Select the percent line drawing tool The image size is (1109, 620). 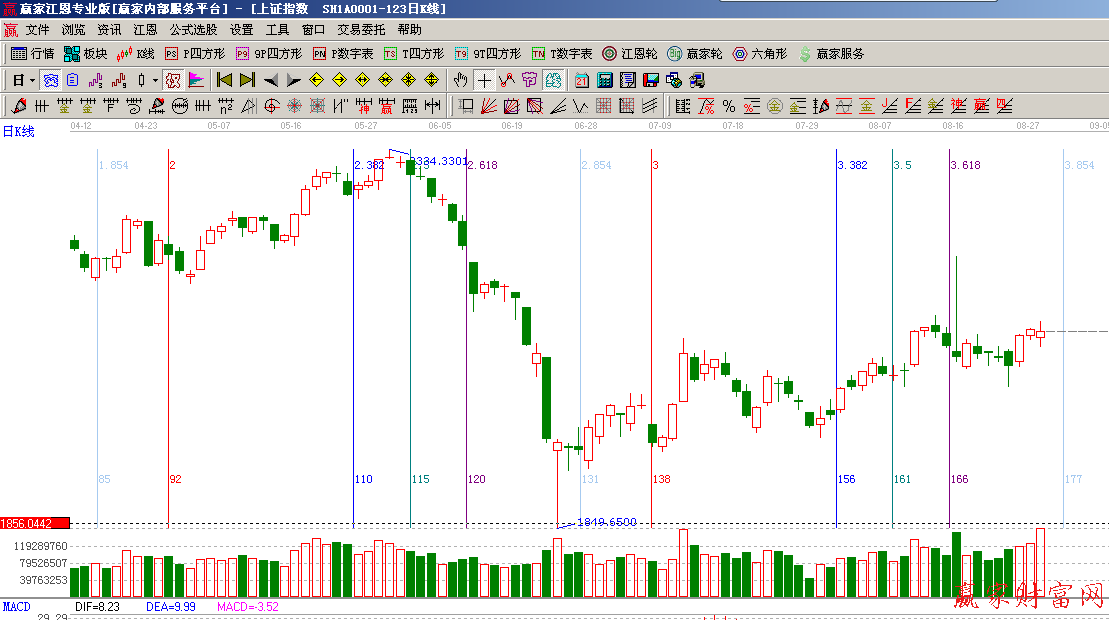point(729,106)
